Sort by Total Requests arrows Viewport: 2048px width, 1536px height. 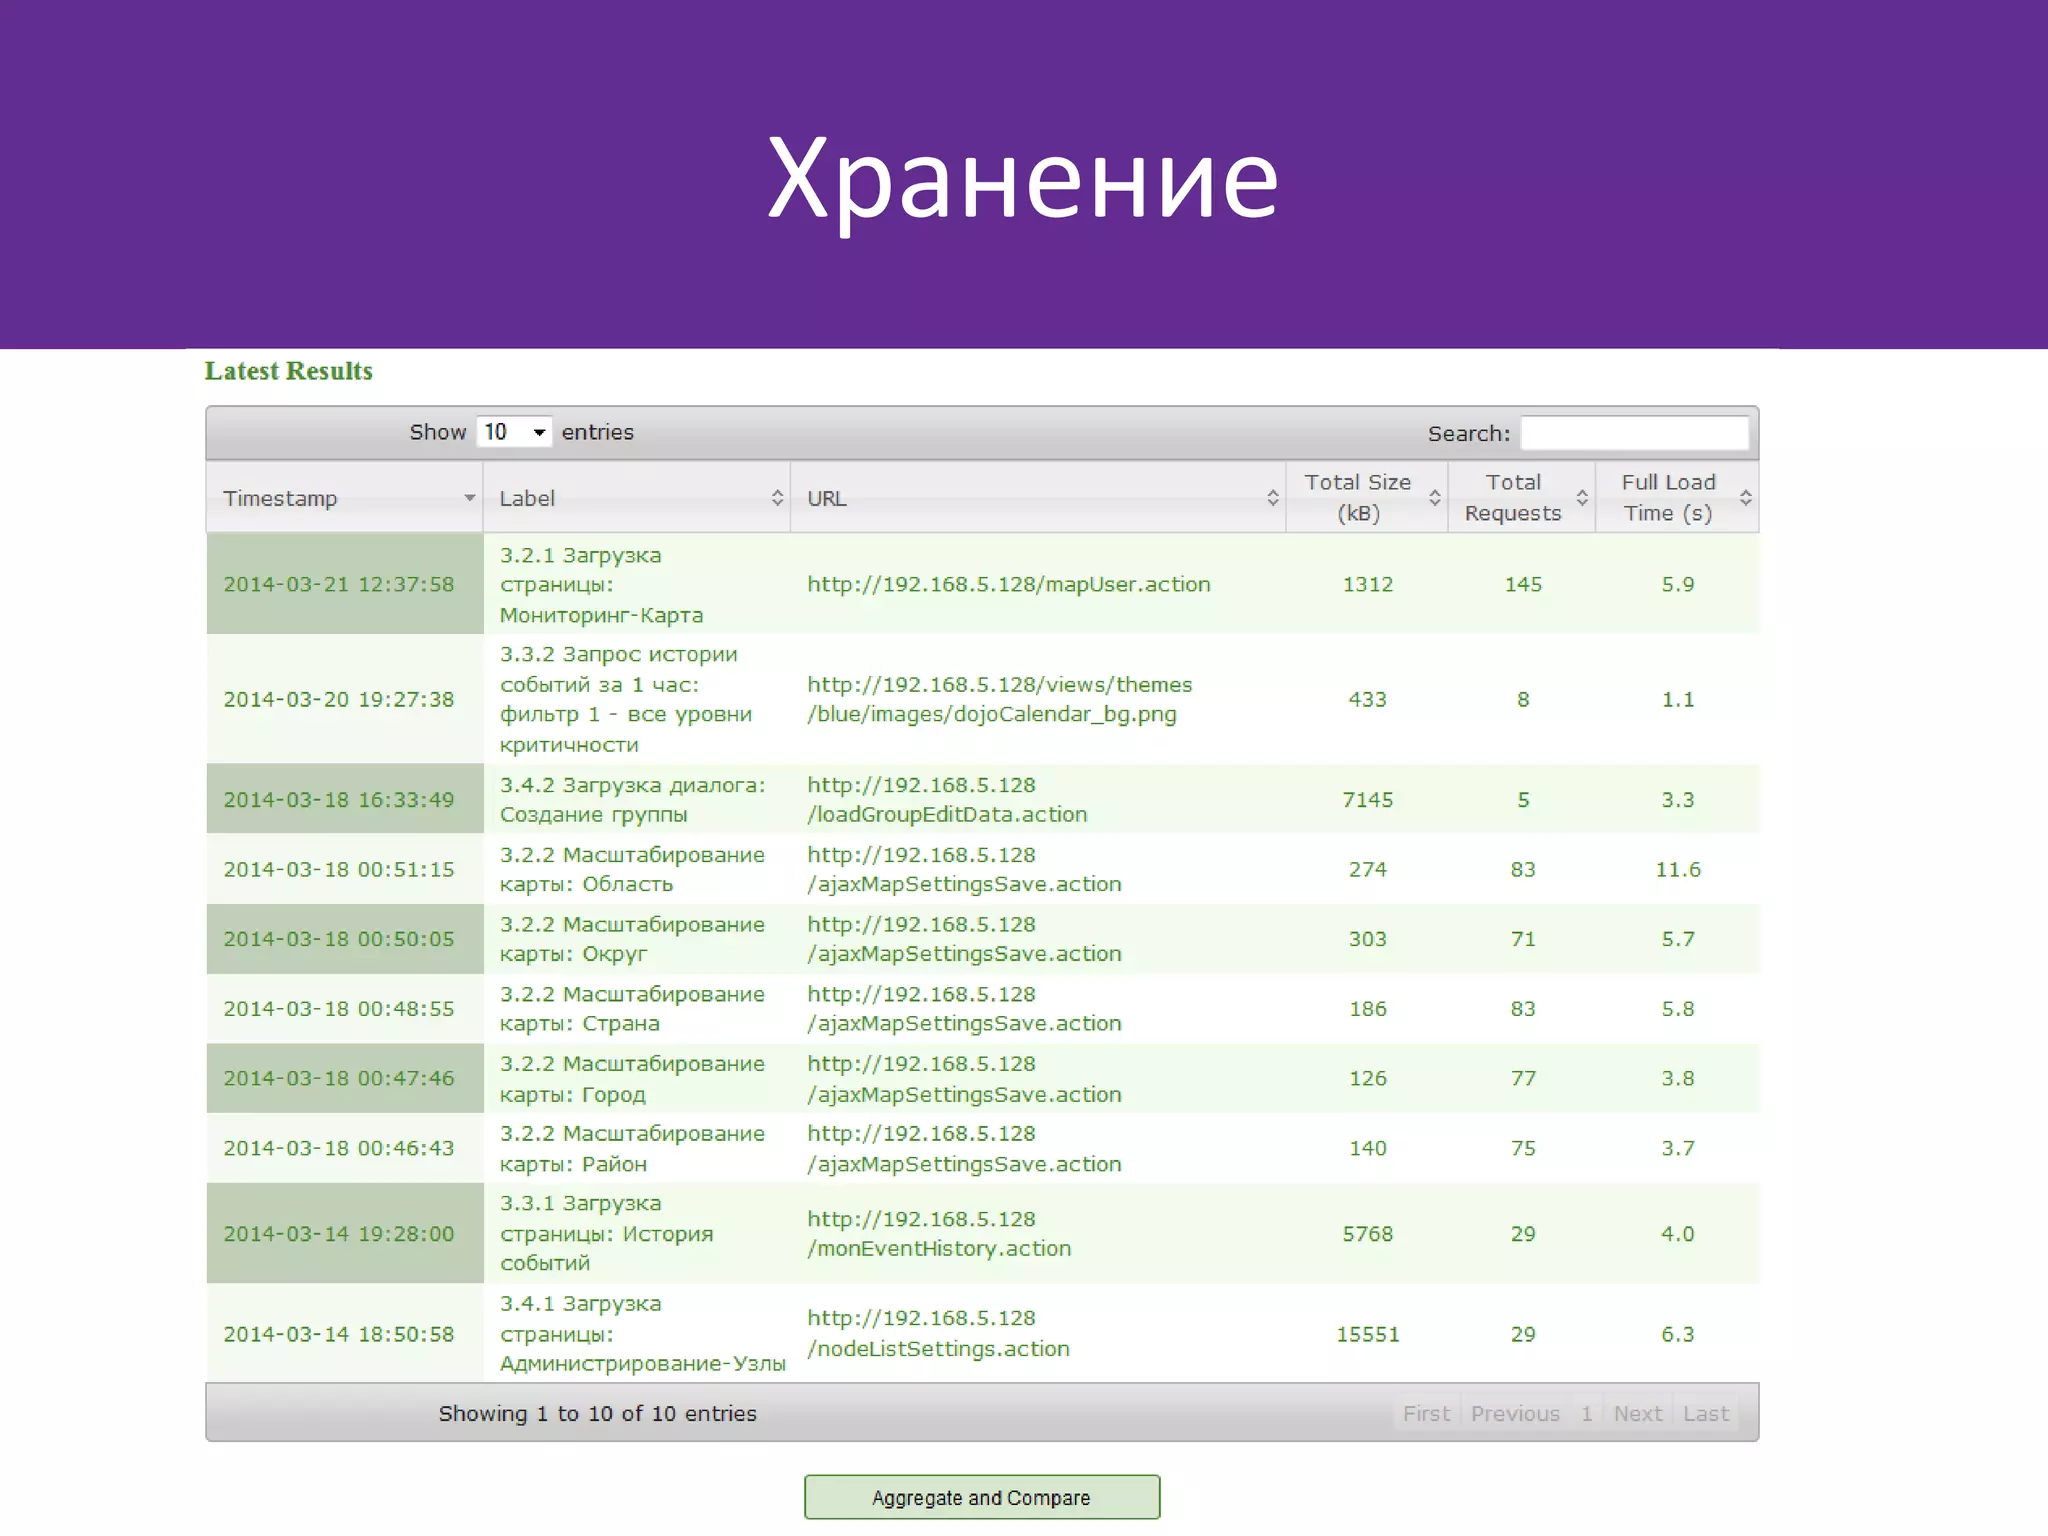coord(1582,497)
